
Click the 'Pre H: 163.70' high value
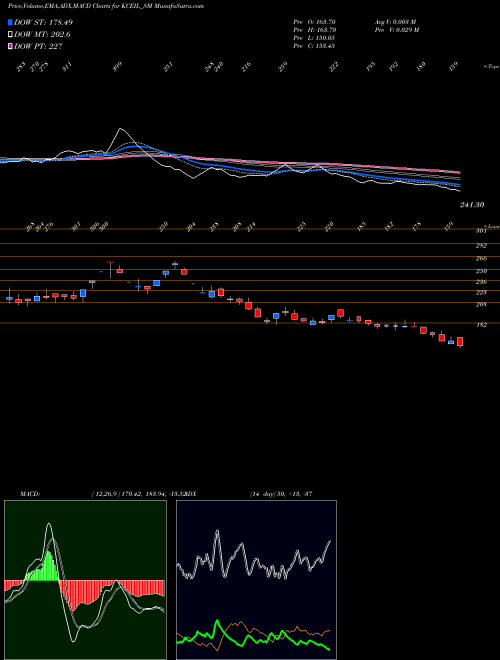(x=314, y=30)
